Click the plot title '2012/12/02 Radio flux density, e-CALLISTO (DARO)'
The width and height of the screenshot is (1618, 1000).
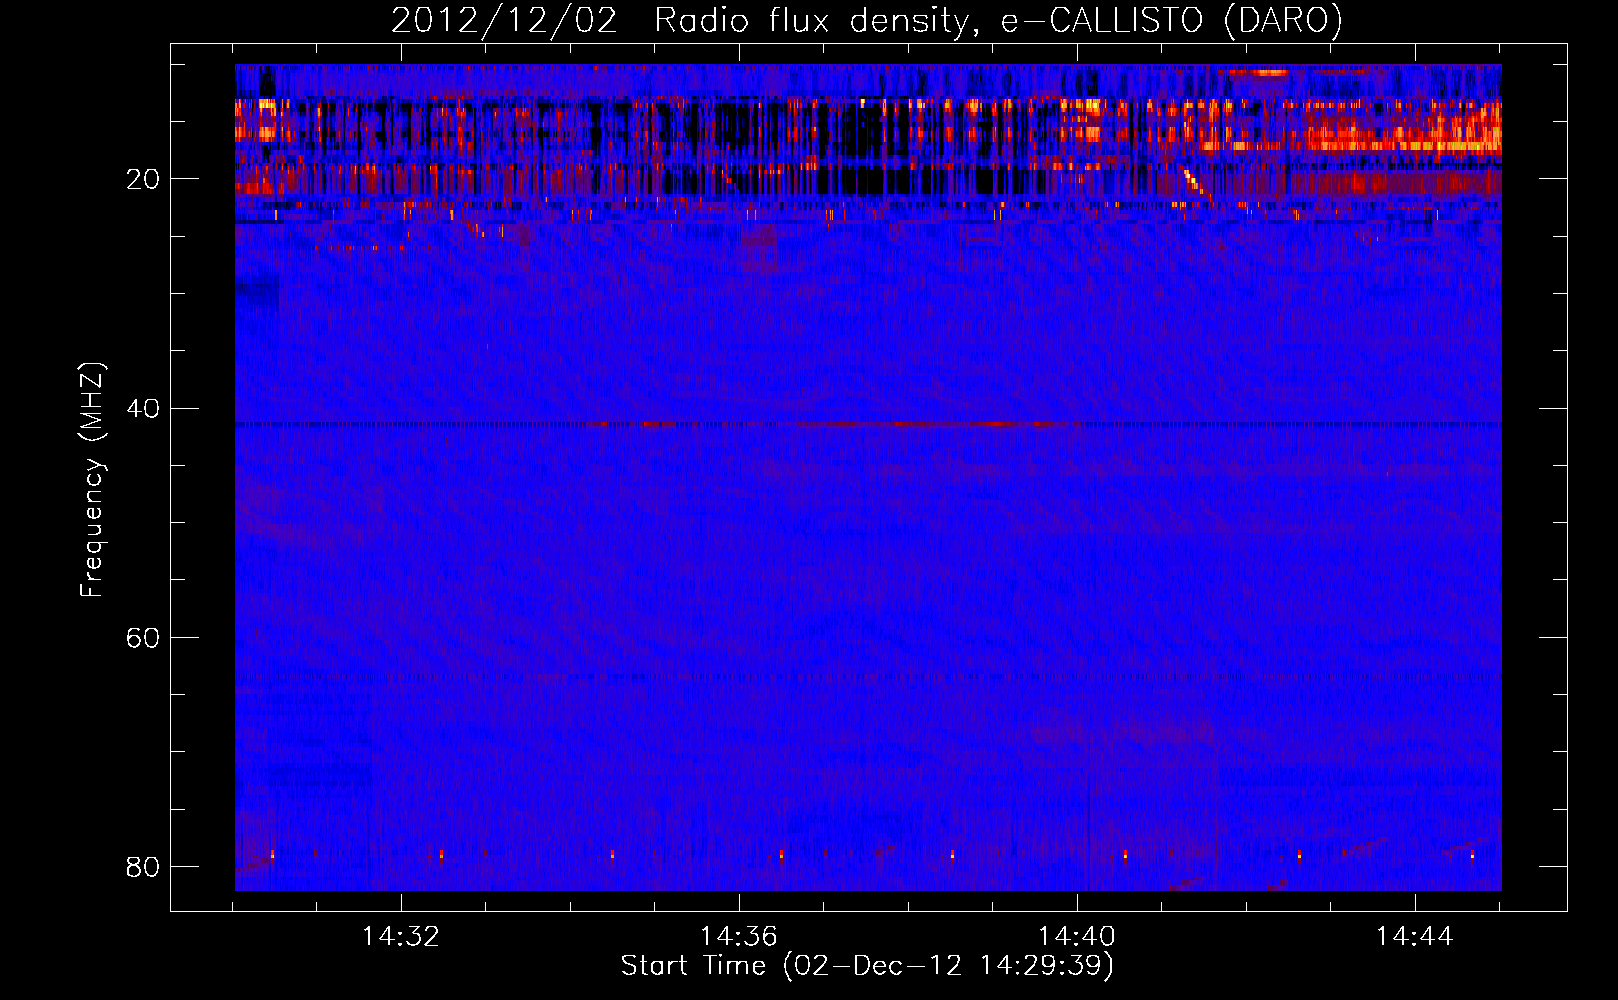click(x=866, y=21)
